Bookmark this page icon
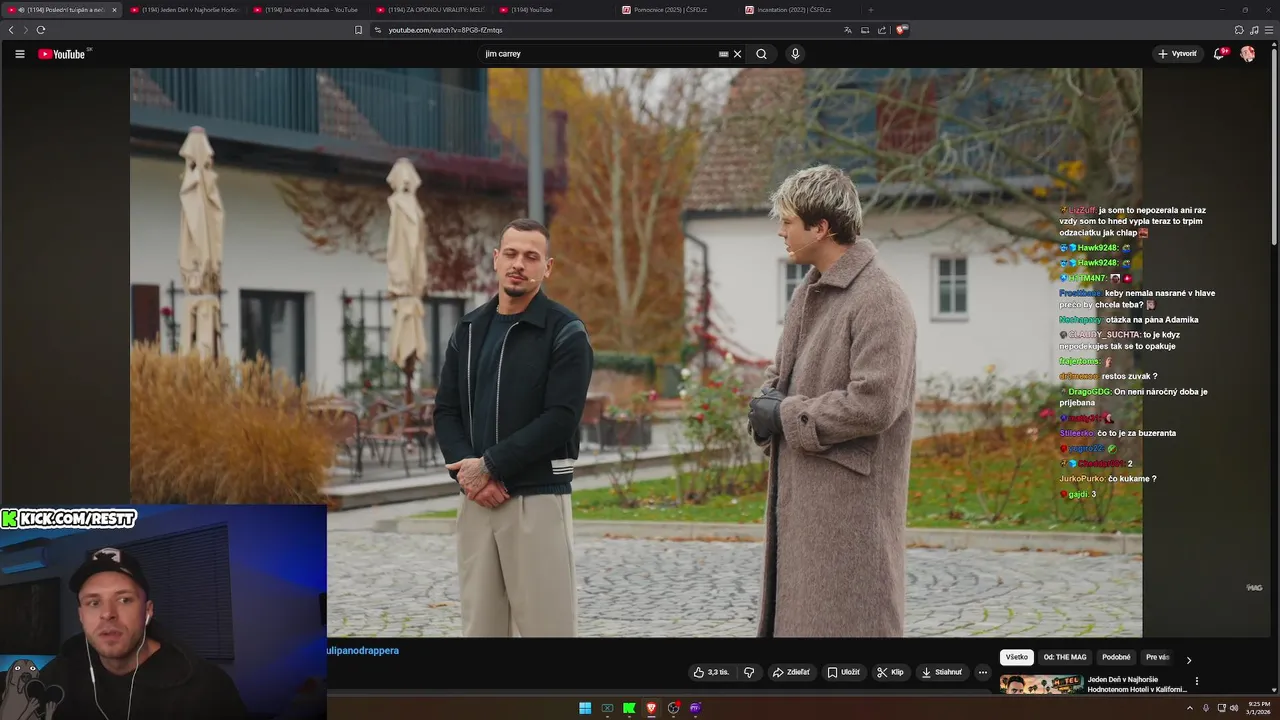The image size is (1280, 720). (x=359, y=30)
